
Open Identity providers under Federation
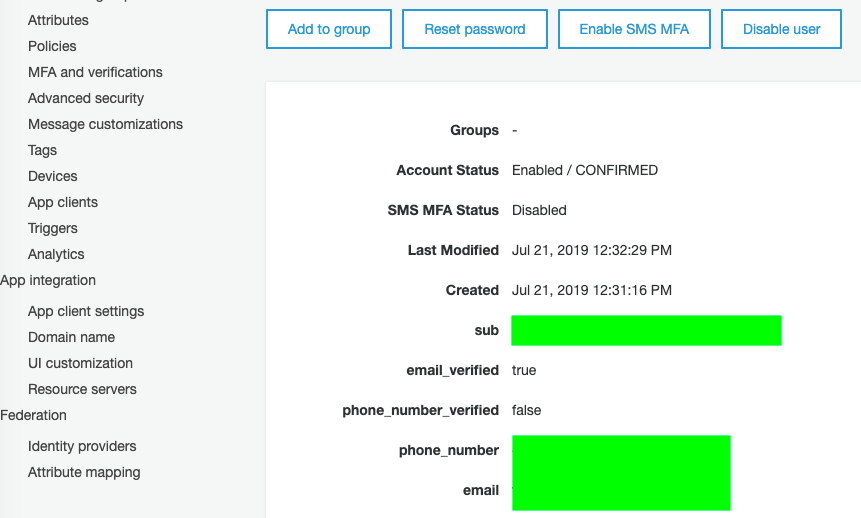click(82, 446)
